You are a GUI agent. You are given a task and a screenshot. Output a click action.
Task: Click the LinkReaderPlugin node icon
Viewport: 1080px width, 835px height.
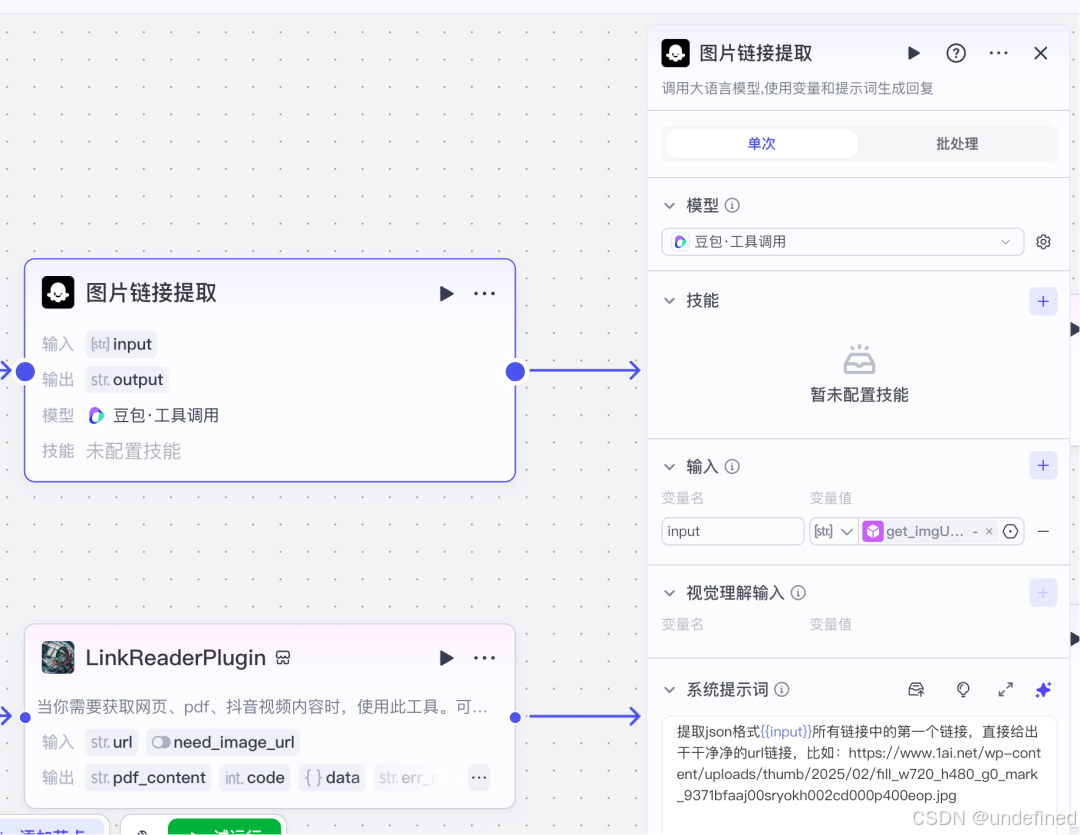click(58, 657)
